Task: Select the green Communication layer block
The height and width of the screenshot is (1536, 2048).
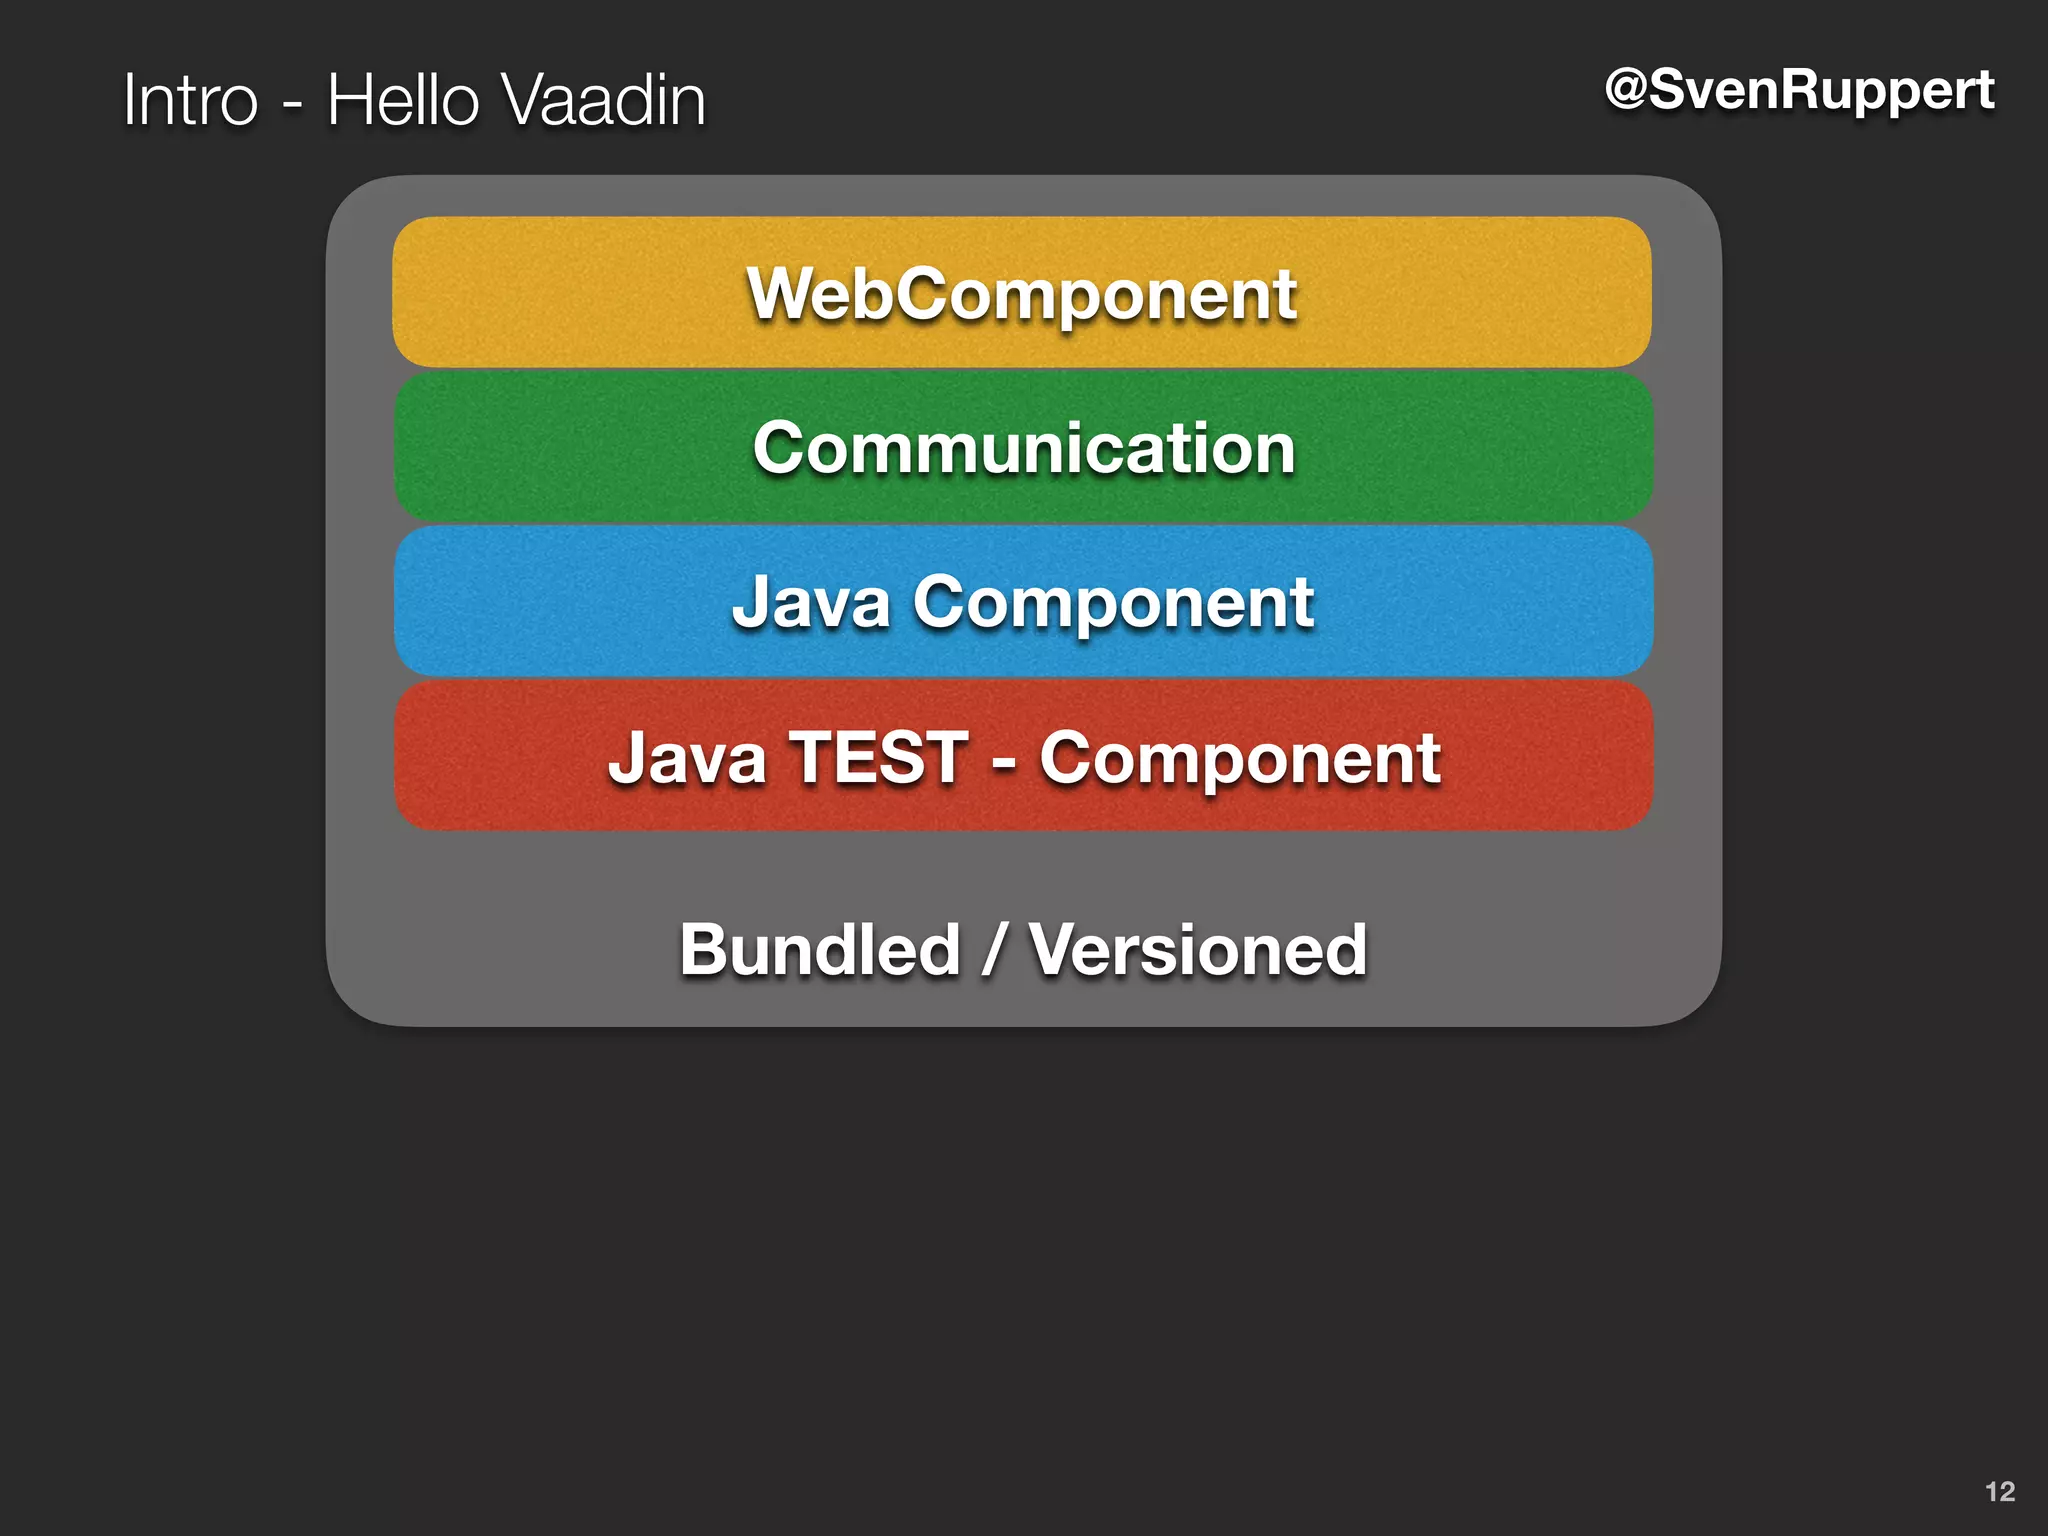Action: coord(1023,448)
